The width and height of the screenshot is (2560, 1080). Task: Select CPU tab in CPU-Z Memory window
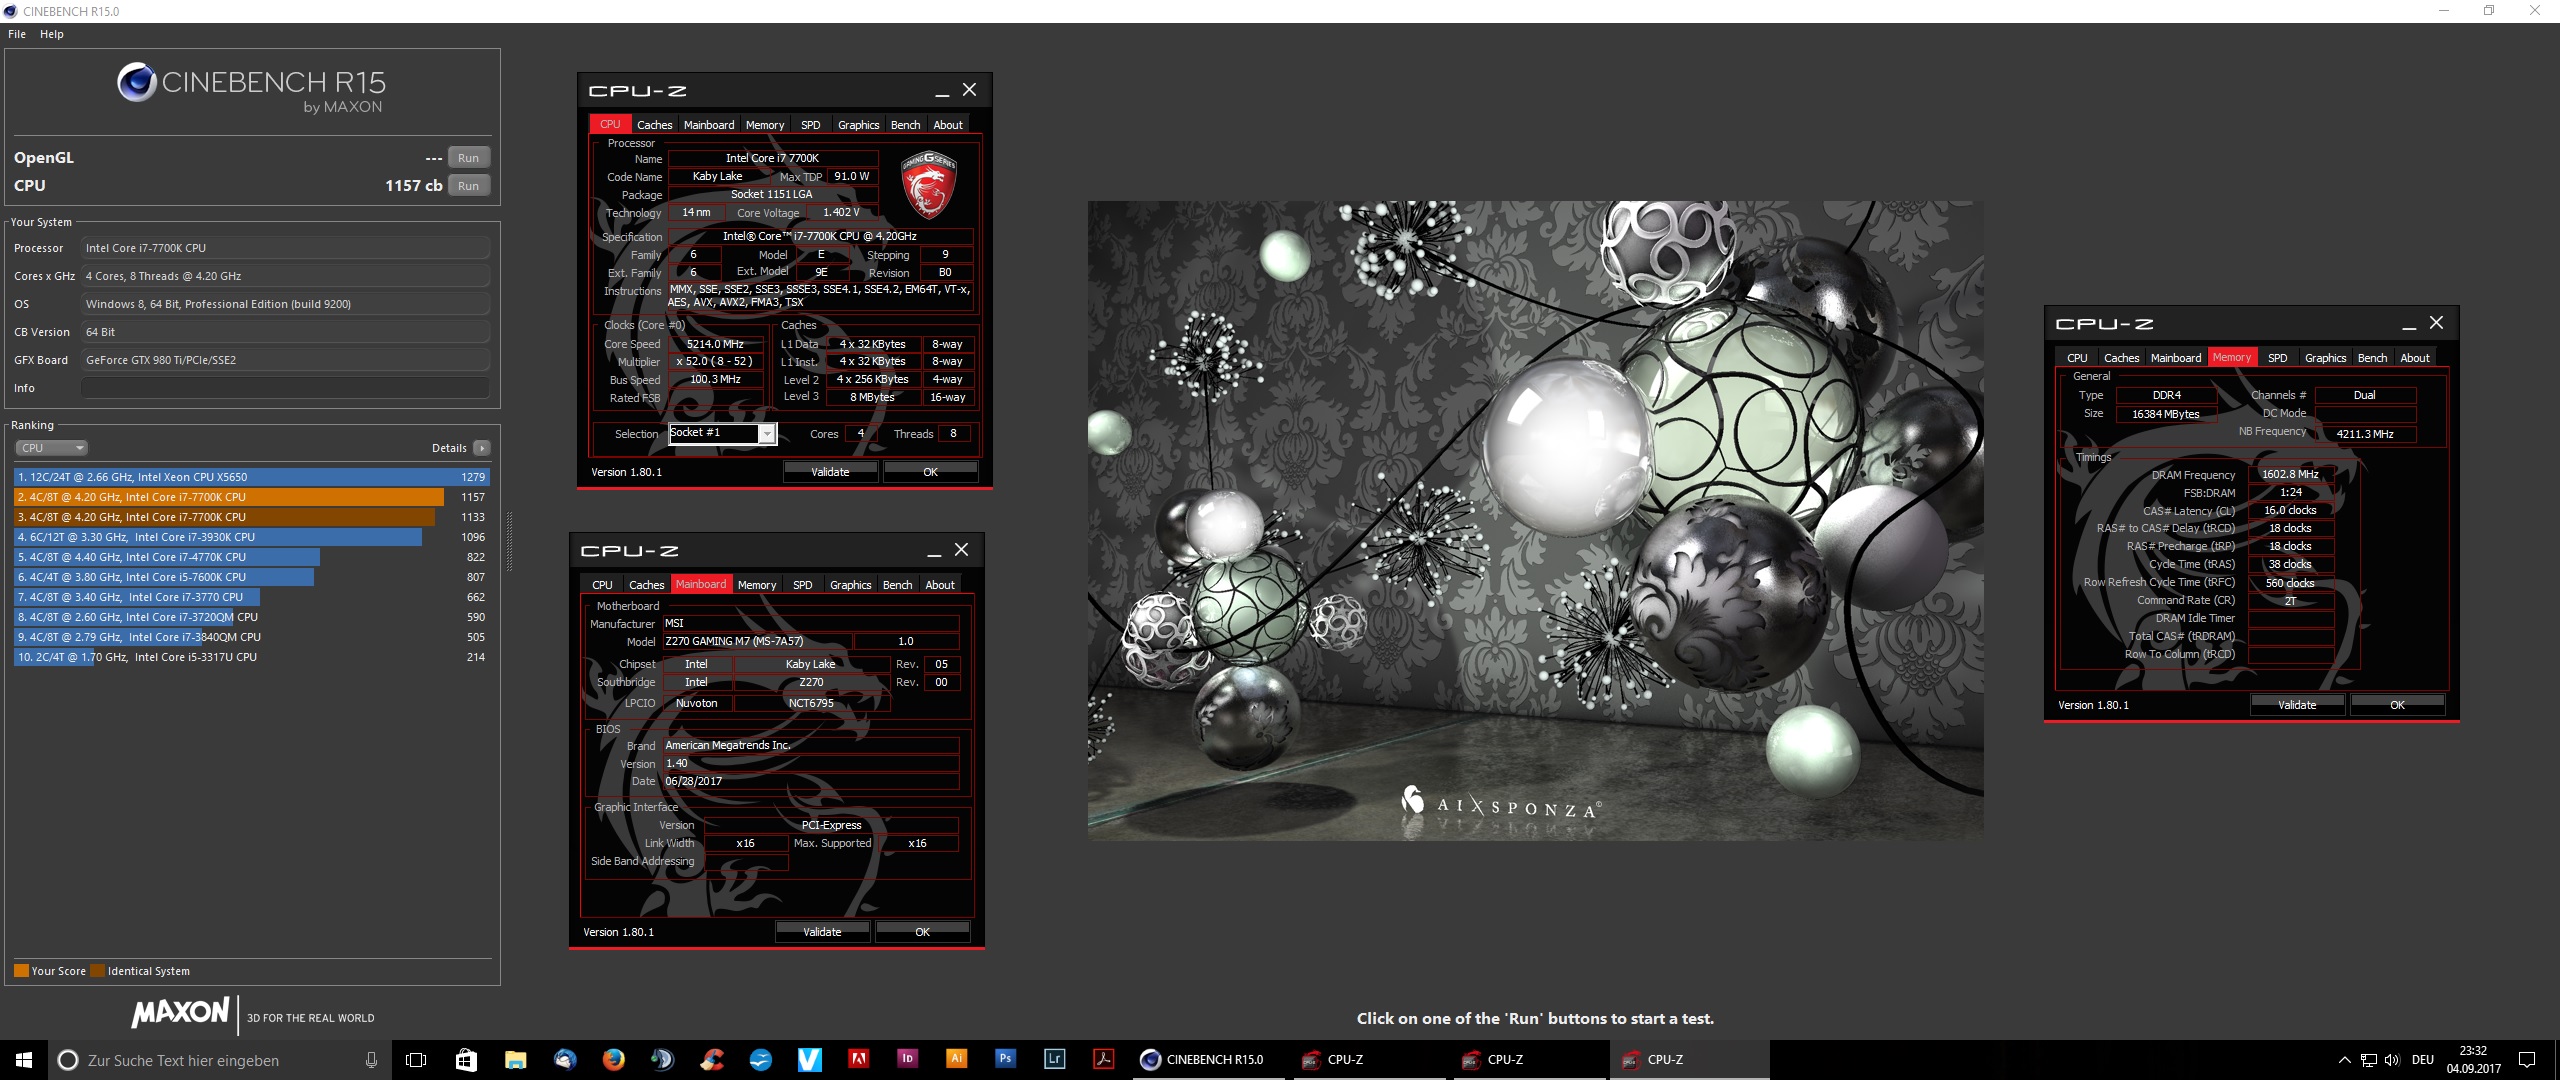pyautogui.click(x=2077, y=358)
